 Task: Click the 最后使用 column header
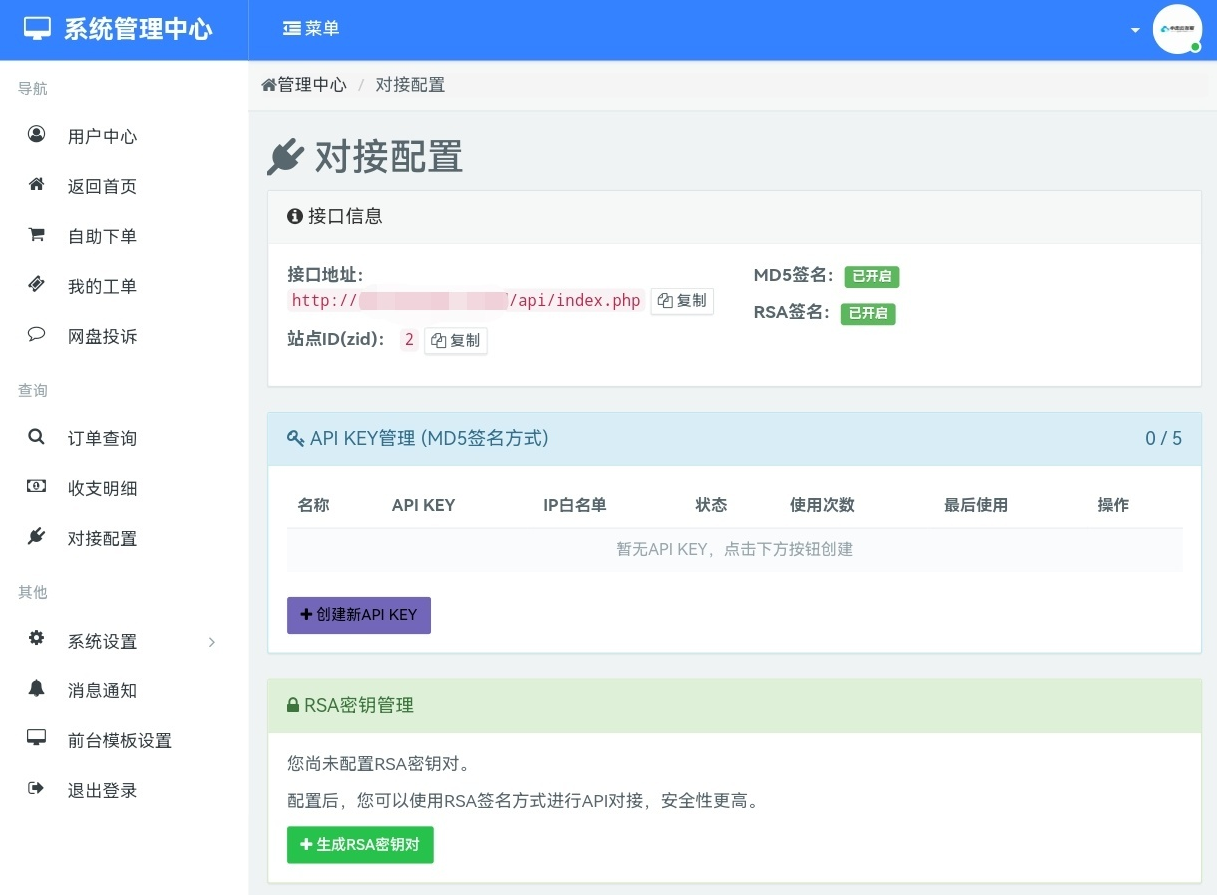point(976,505)
